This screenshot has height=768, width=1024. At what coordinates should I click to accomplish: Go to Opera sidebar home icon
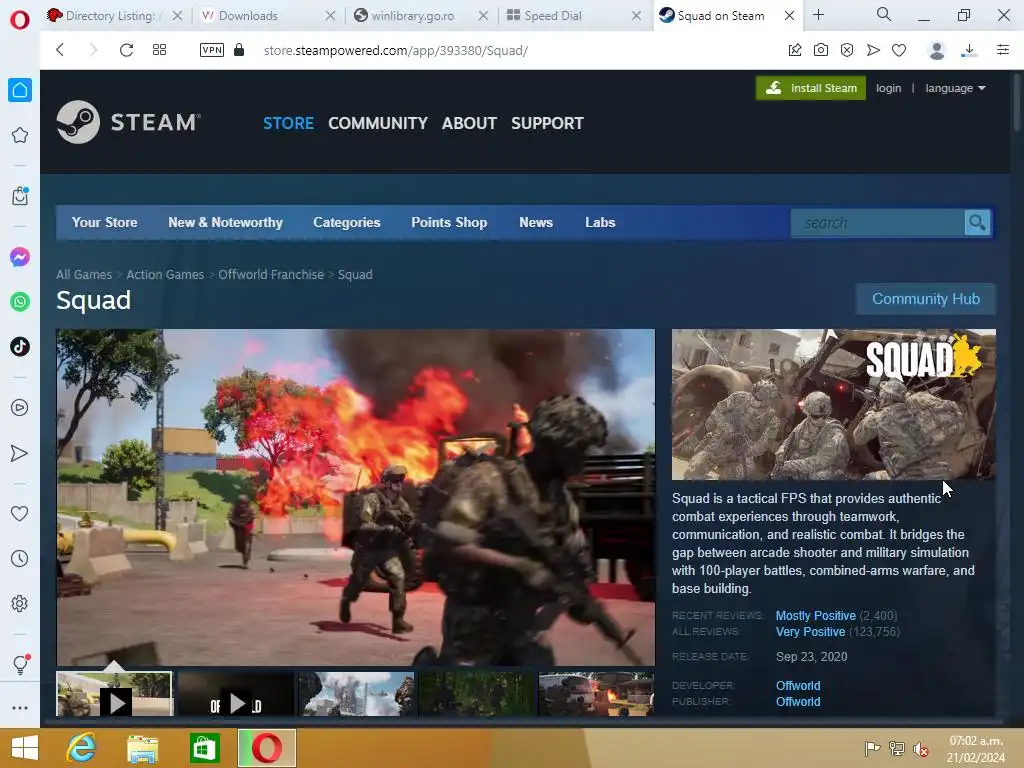coord(20,90)
